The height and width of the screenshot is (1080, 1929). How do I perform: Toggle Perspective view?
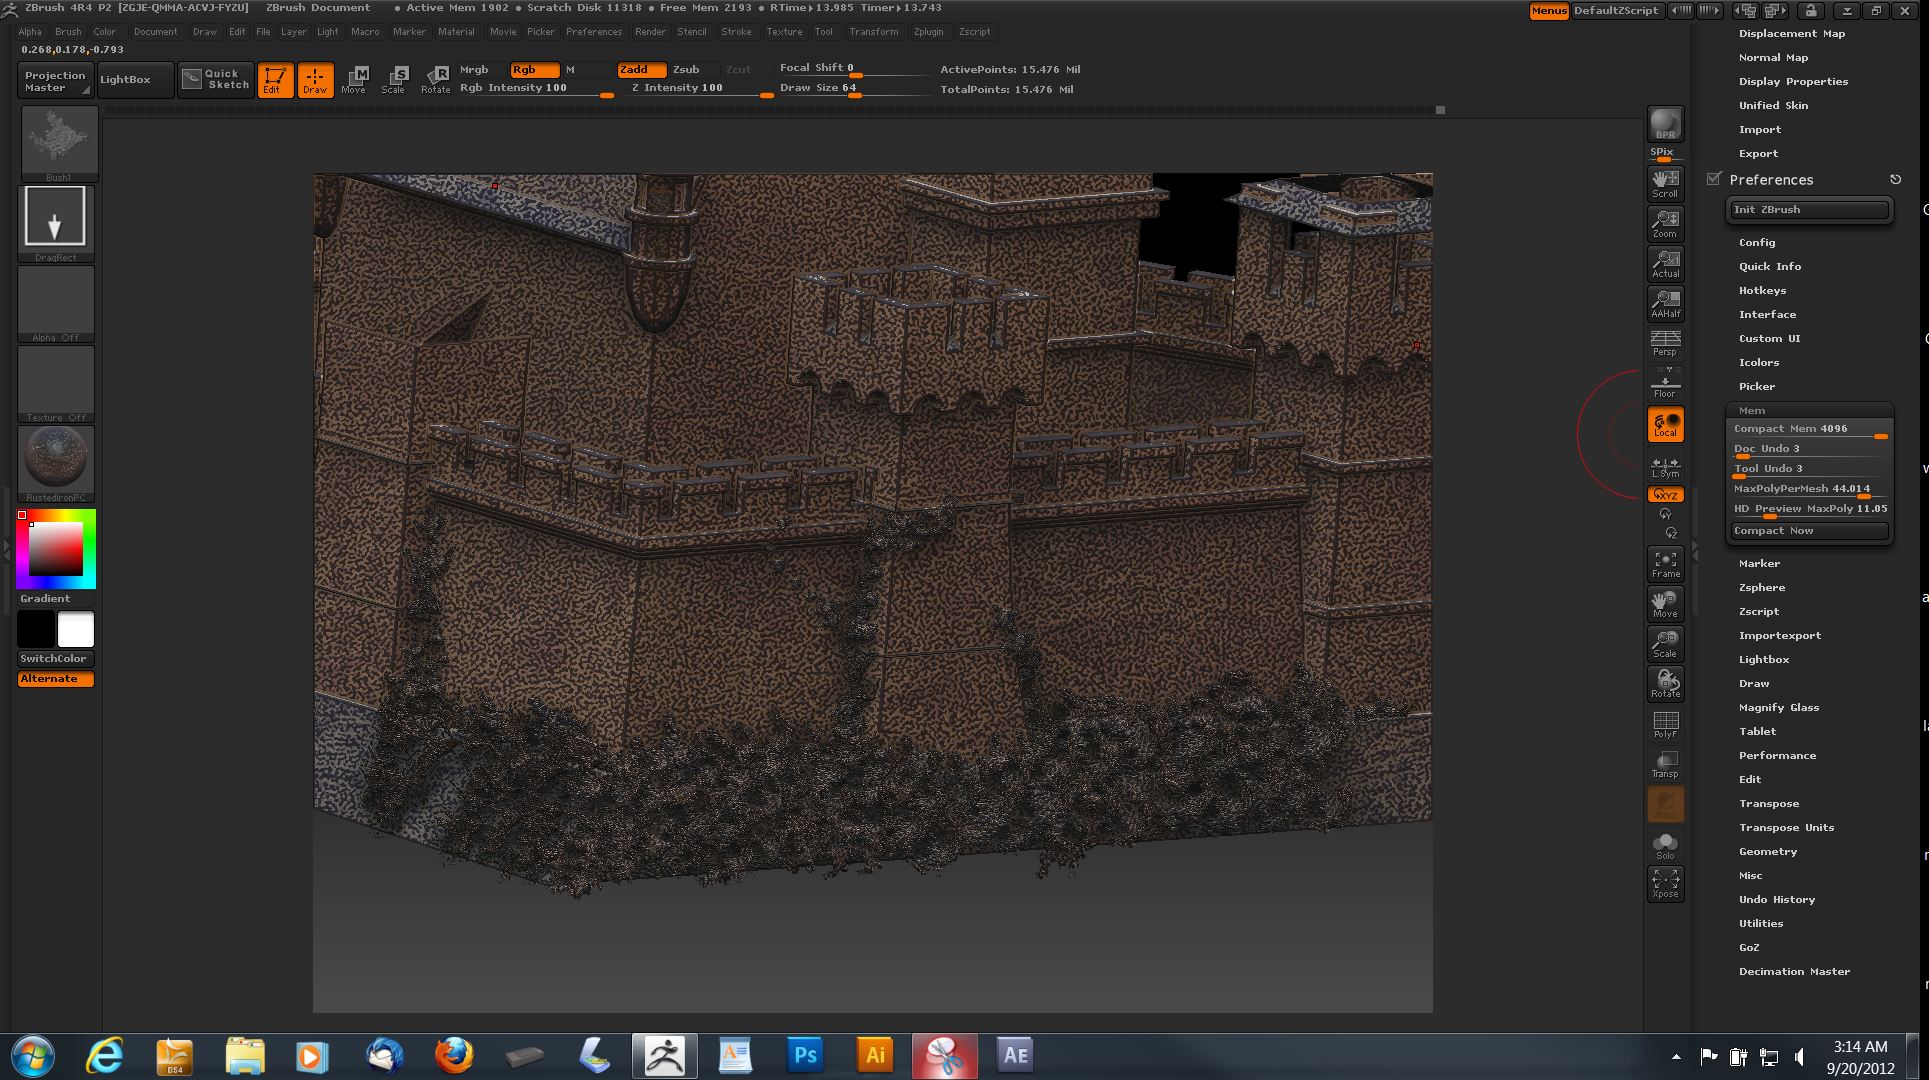click(x=1665, y=343)
